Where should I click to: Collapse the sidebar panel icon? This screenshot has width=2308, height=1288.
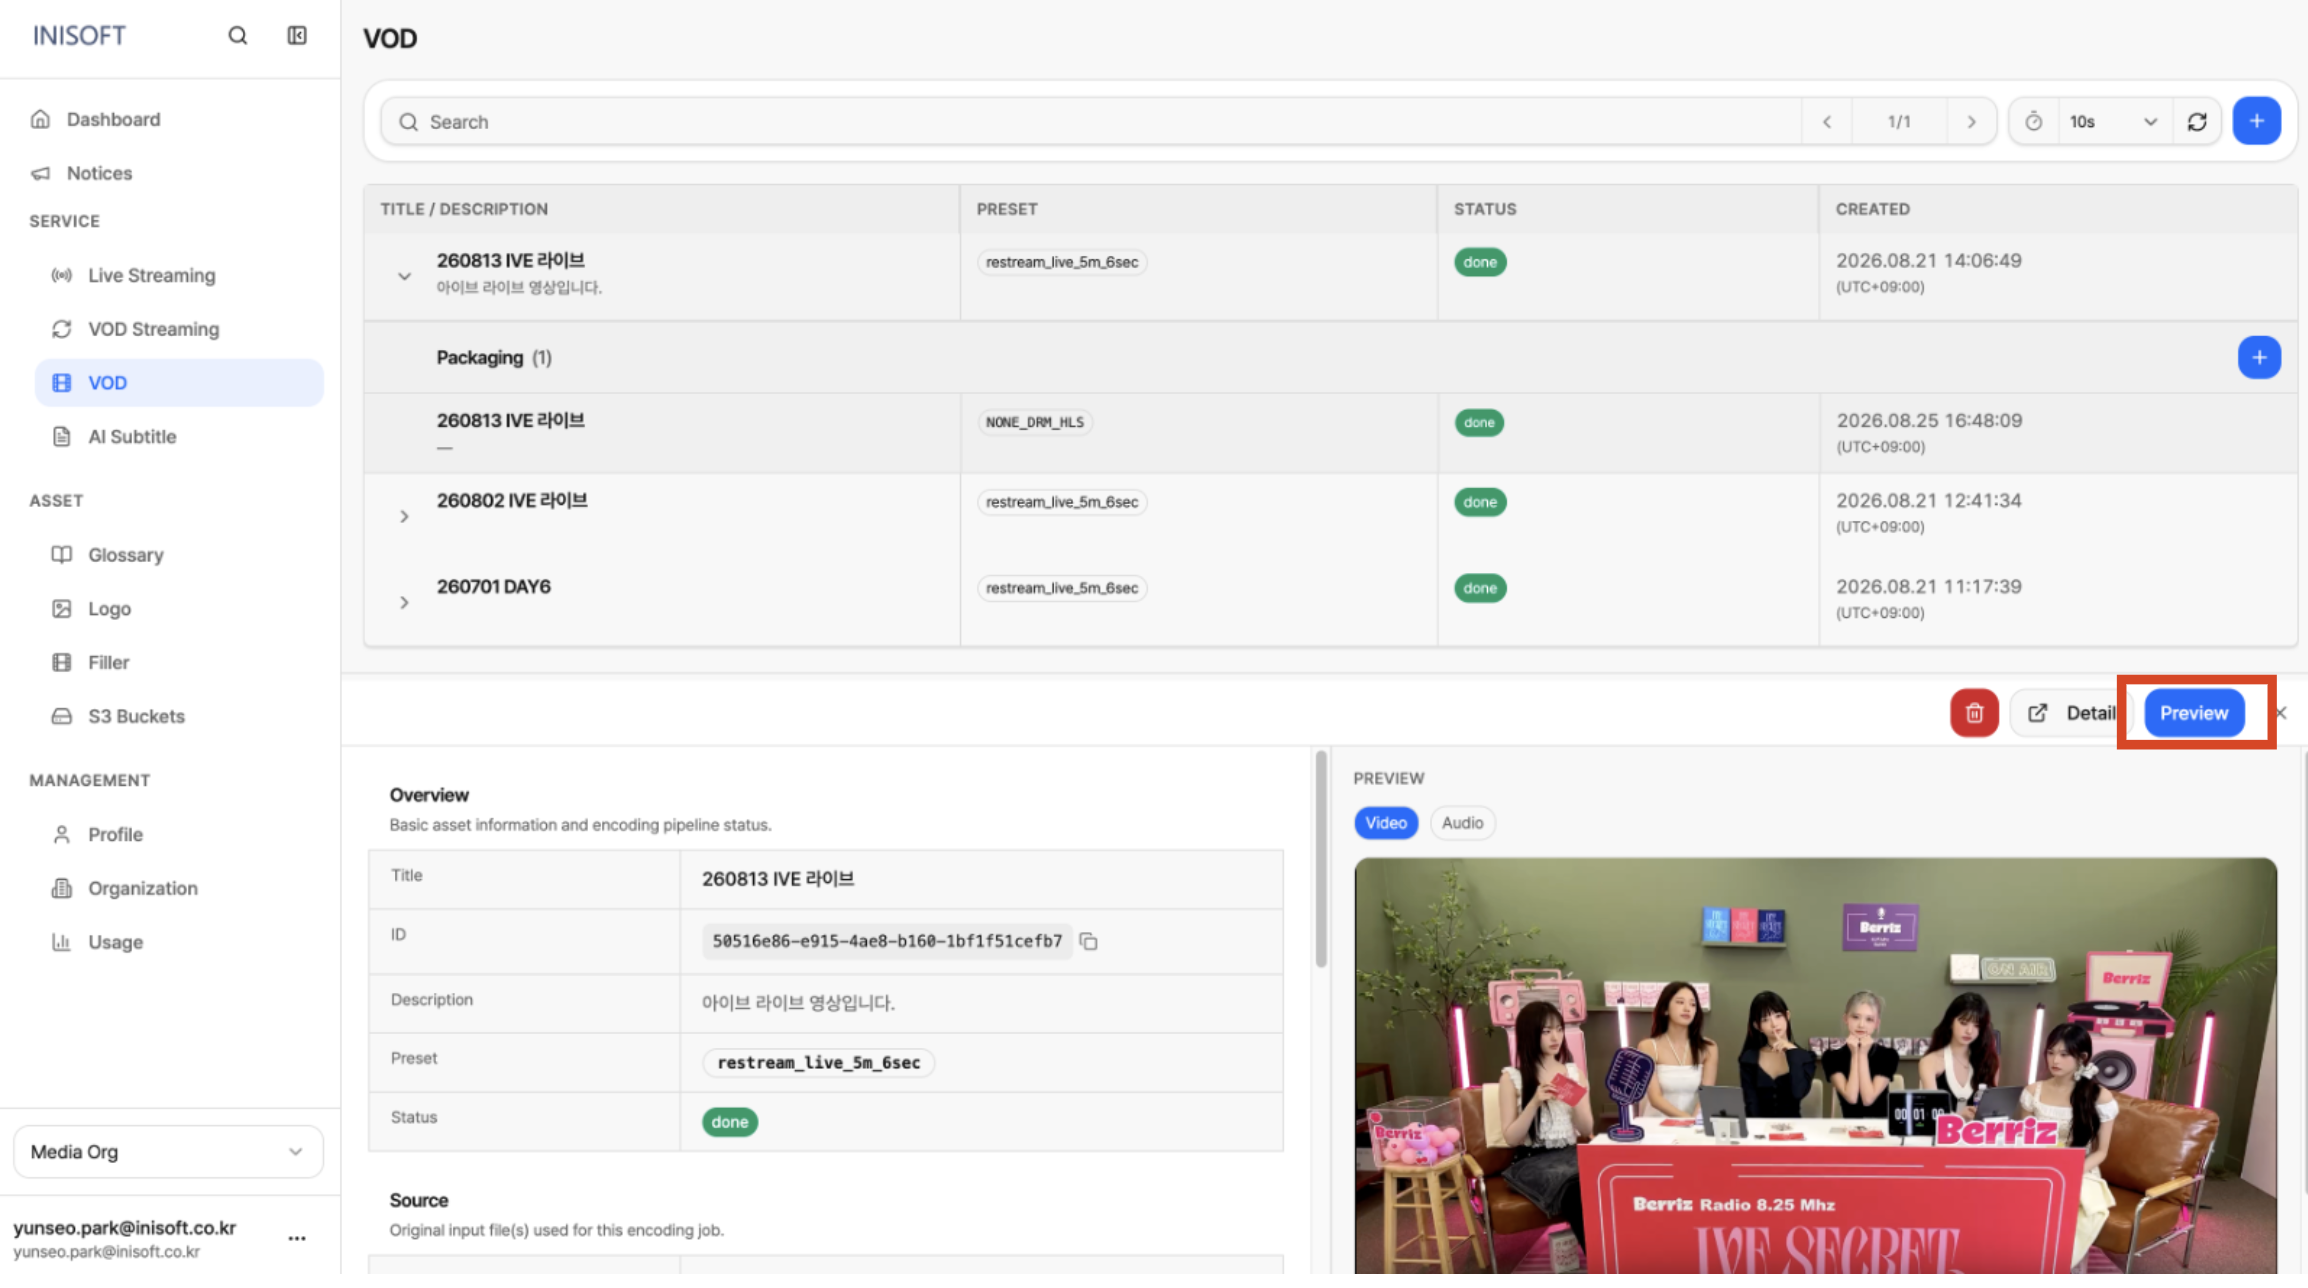297,36
